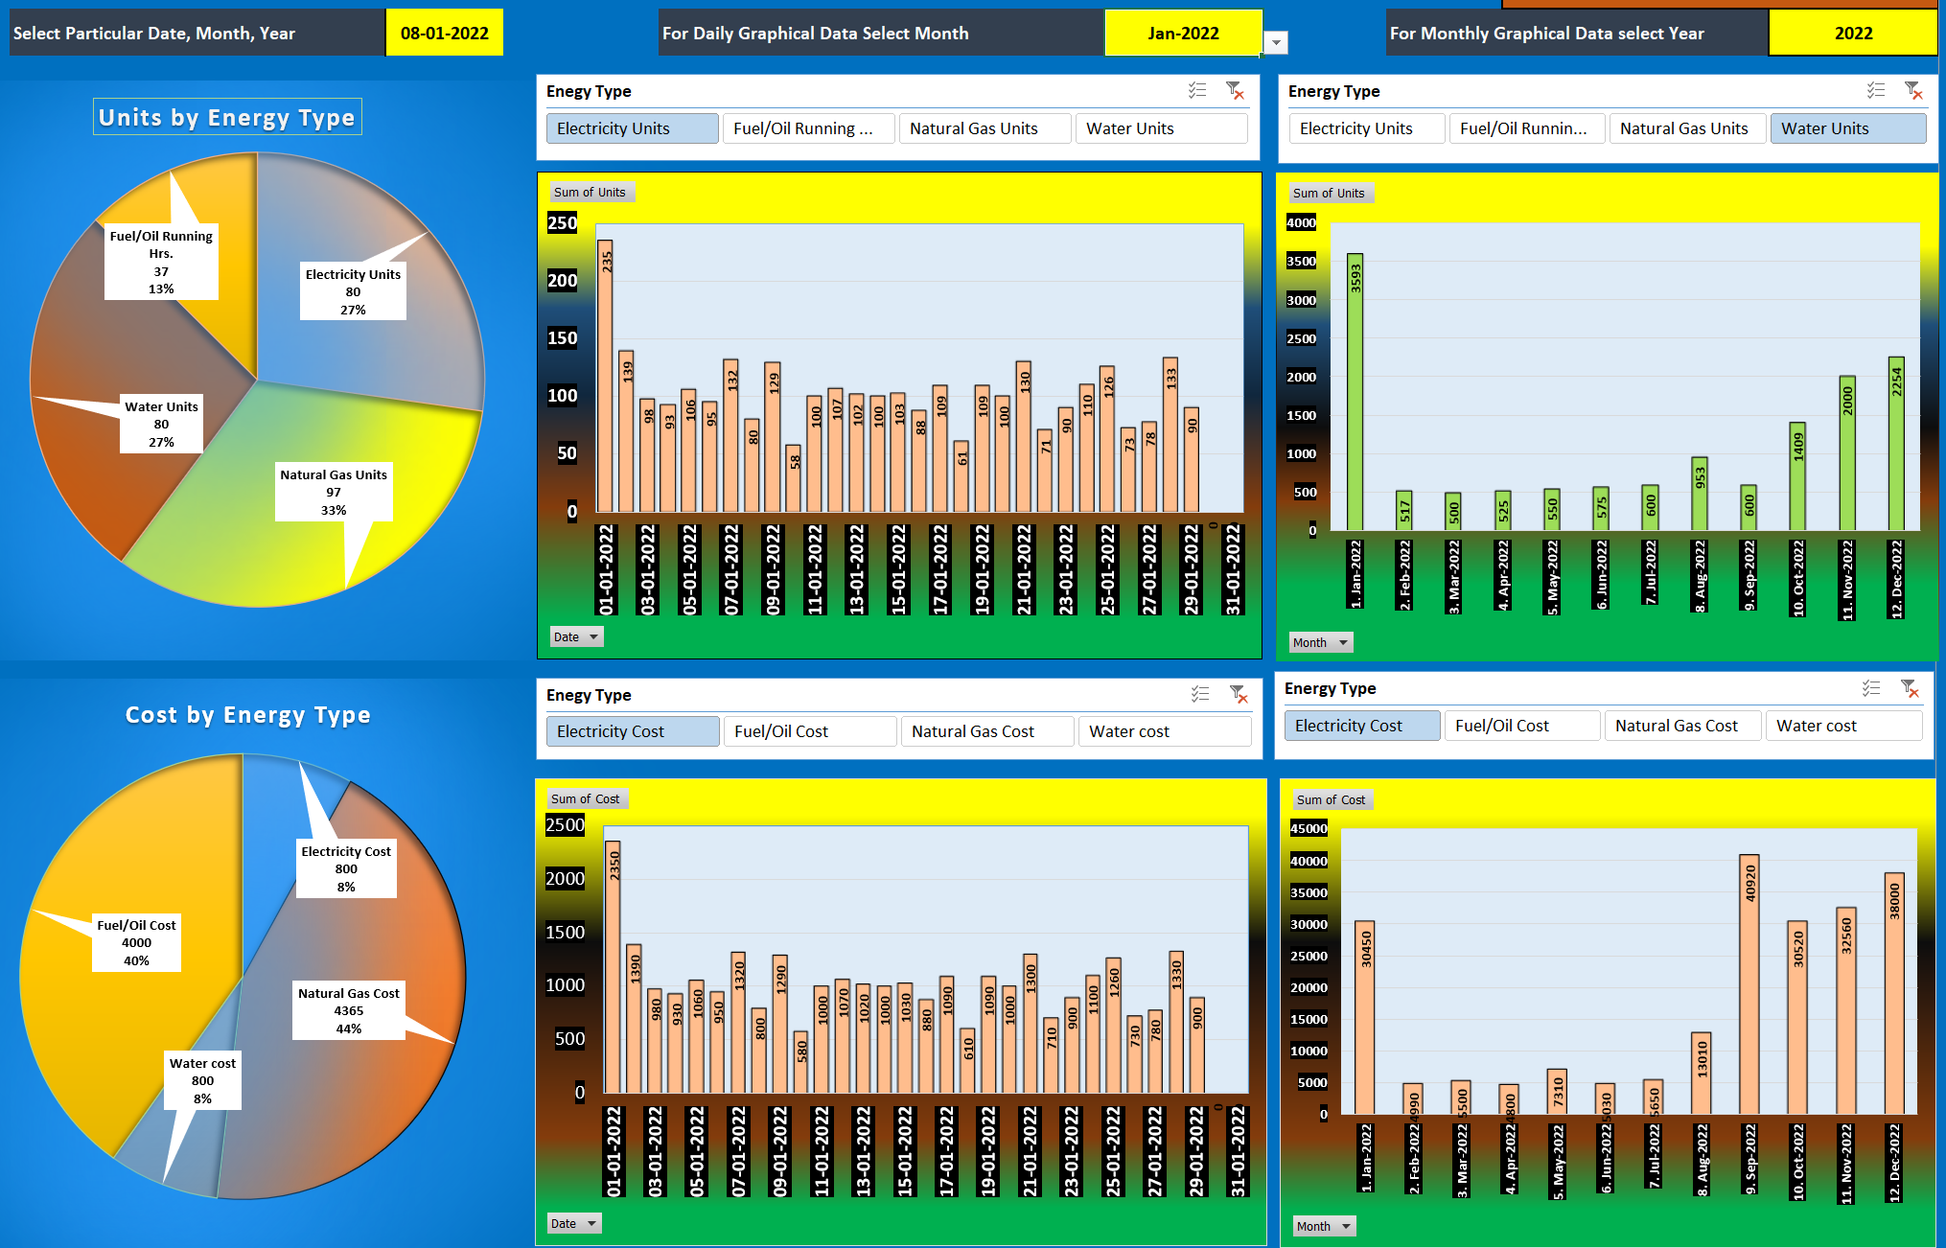Enable multi-select on the monthly Units Energy Type slicer
Image resolution: width=1946 pixels, height=1248 pixels.
click(x=1876, y=88)
